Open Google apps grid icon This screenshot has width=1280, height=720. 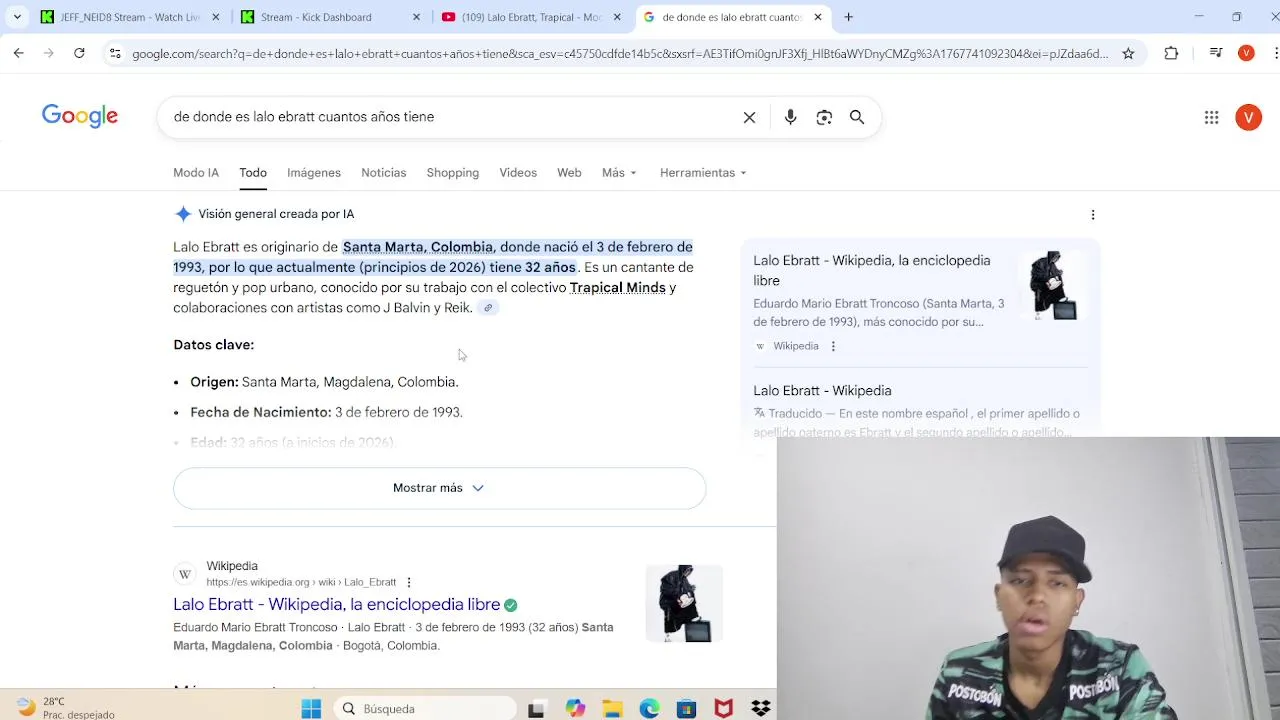pos(1211,117)
